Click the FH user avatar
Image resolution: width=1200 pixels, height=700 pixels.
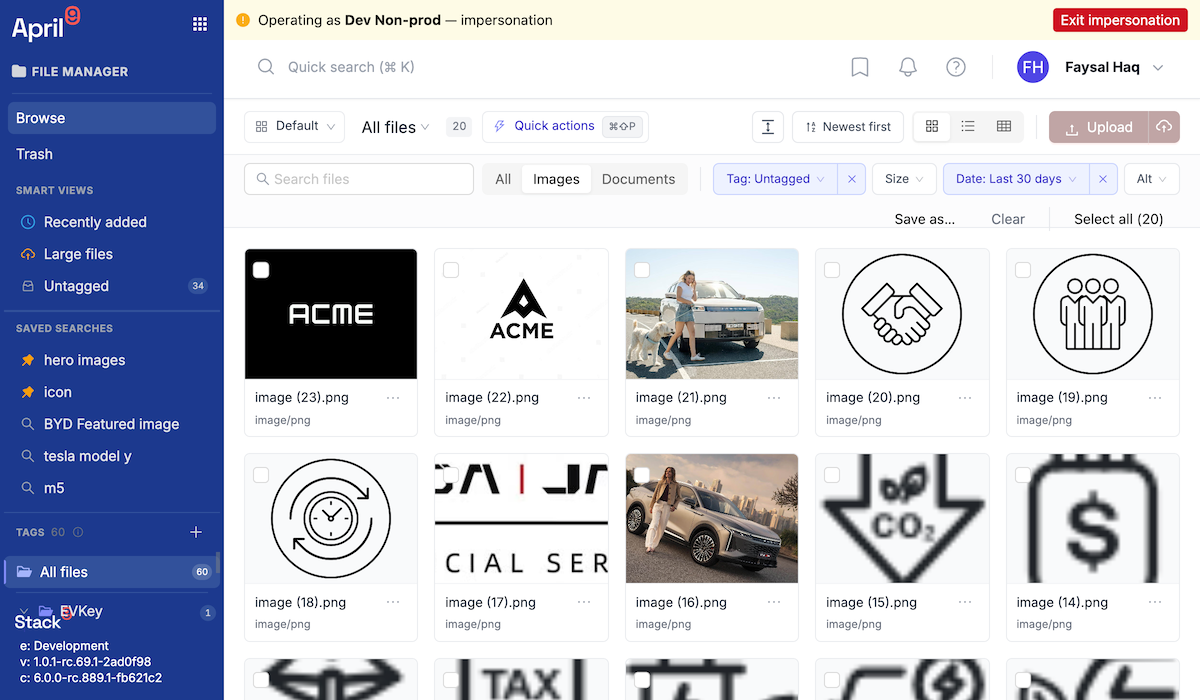point(1033,67)
